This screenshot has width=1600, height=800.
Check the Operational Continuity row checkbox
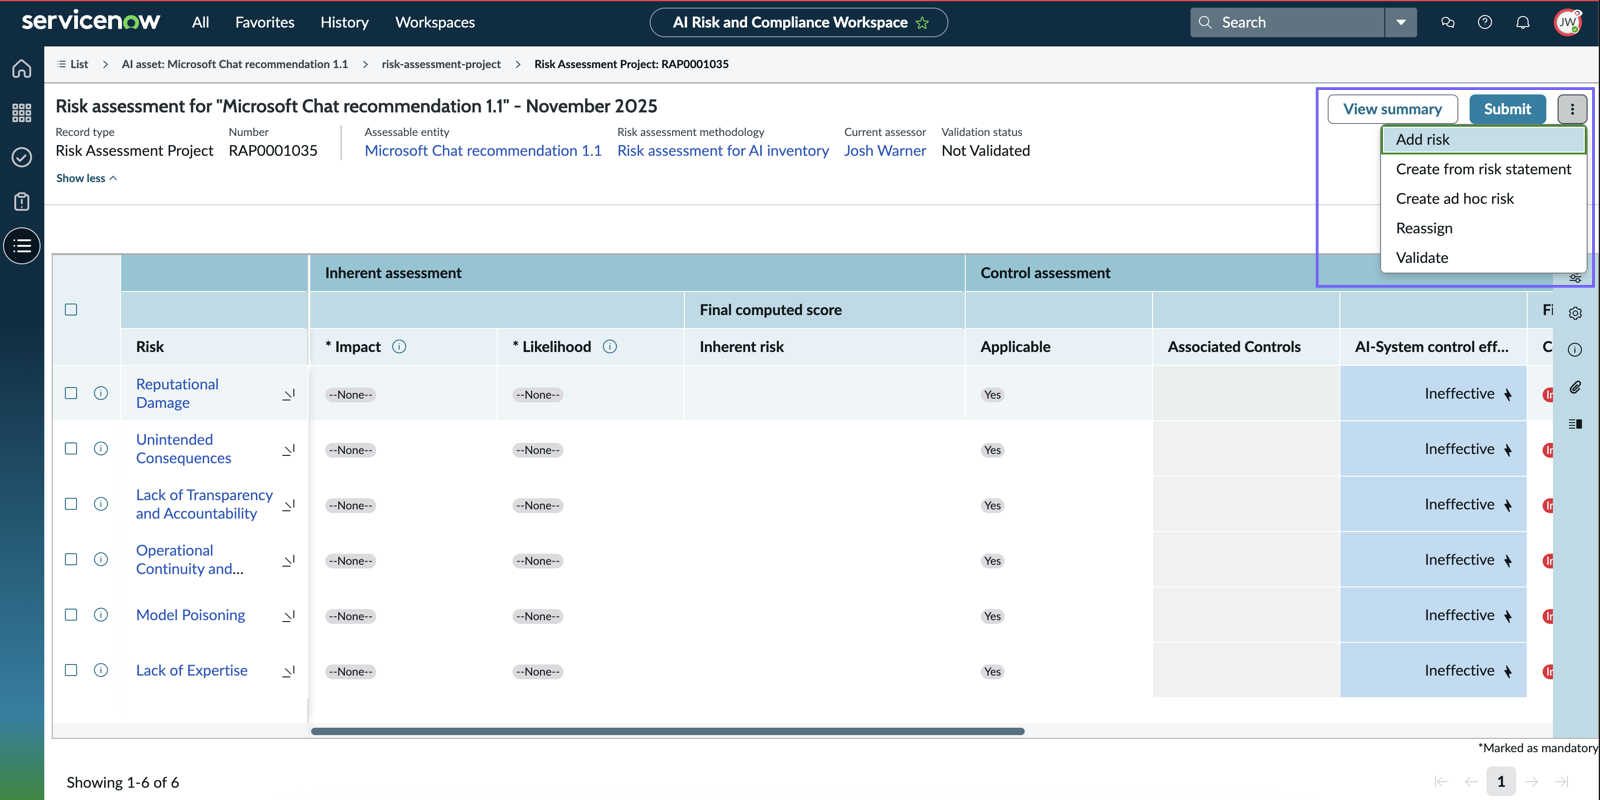(x=71, y=559)
